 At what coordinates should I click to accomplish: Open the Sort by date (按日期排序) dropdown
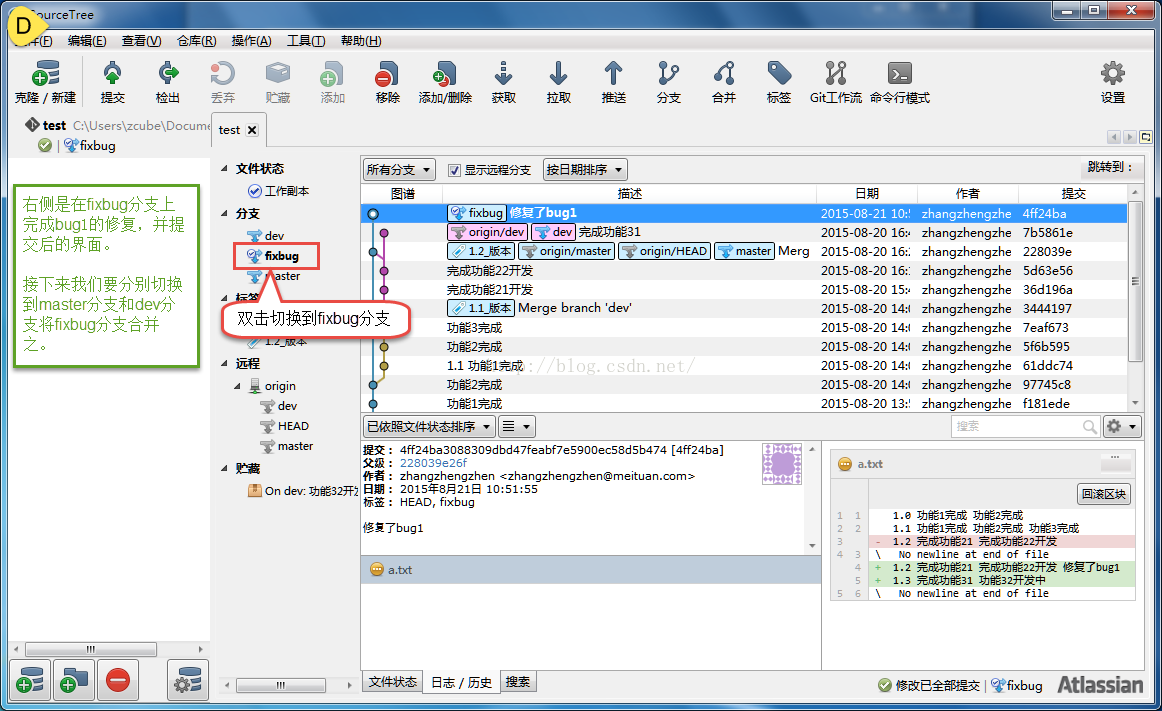point(585,170)
